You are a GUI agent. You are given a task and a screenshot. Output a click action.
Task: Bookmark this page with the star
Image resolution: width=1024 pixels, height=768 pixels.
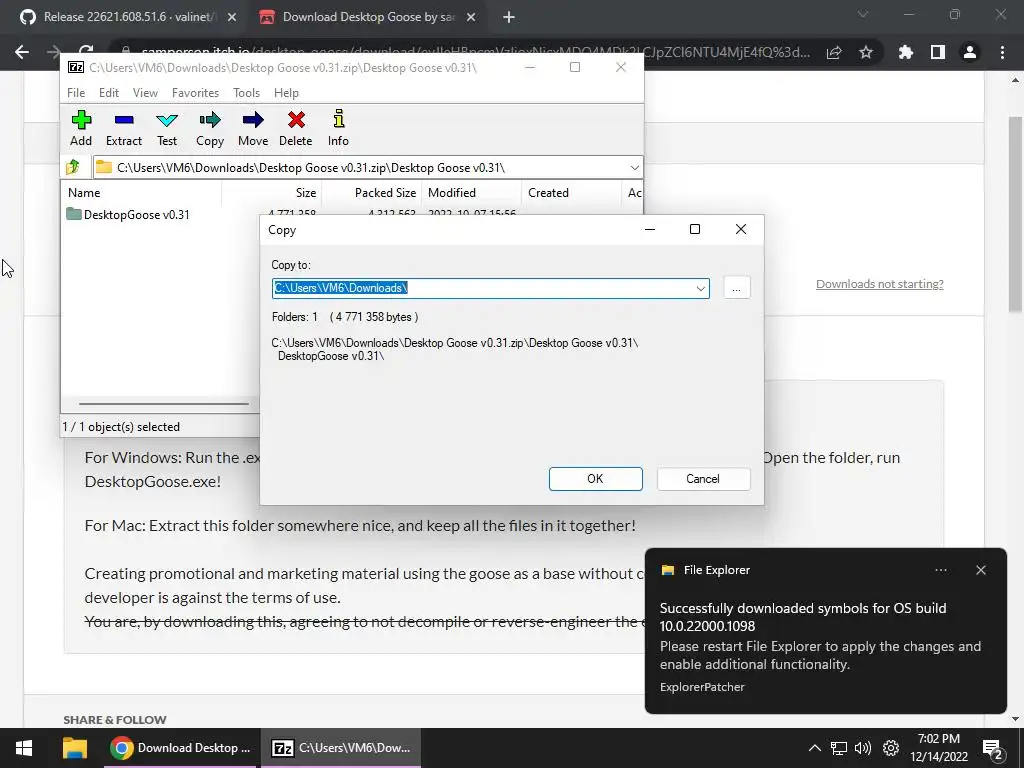pyautogui.click(x=866, y=53)
